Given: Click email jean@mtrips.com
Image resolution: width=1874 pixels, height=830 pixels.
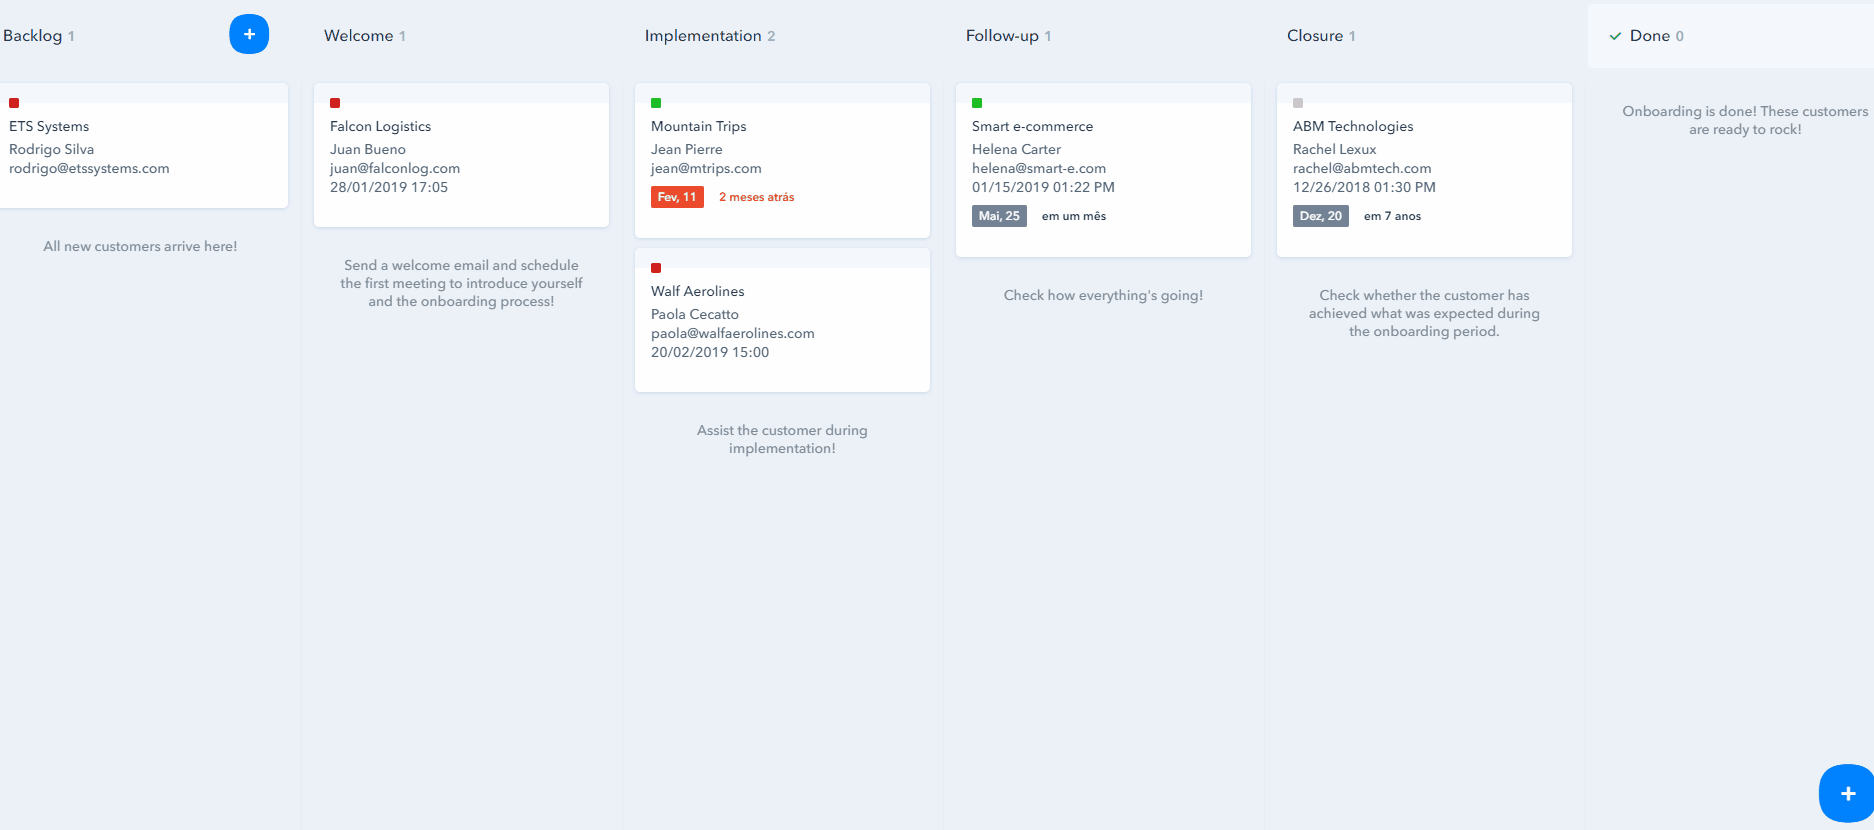Looking at the screenshot, I should (x=706, y=168).
